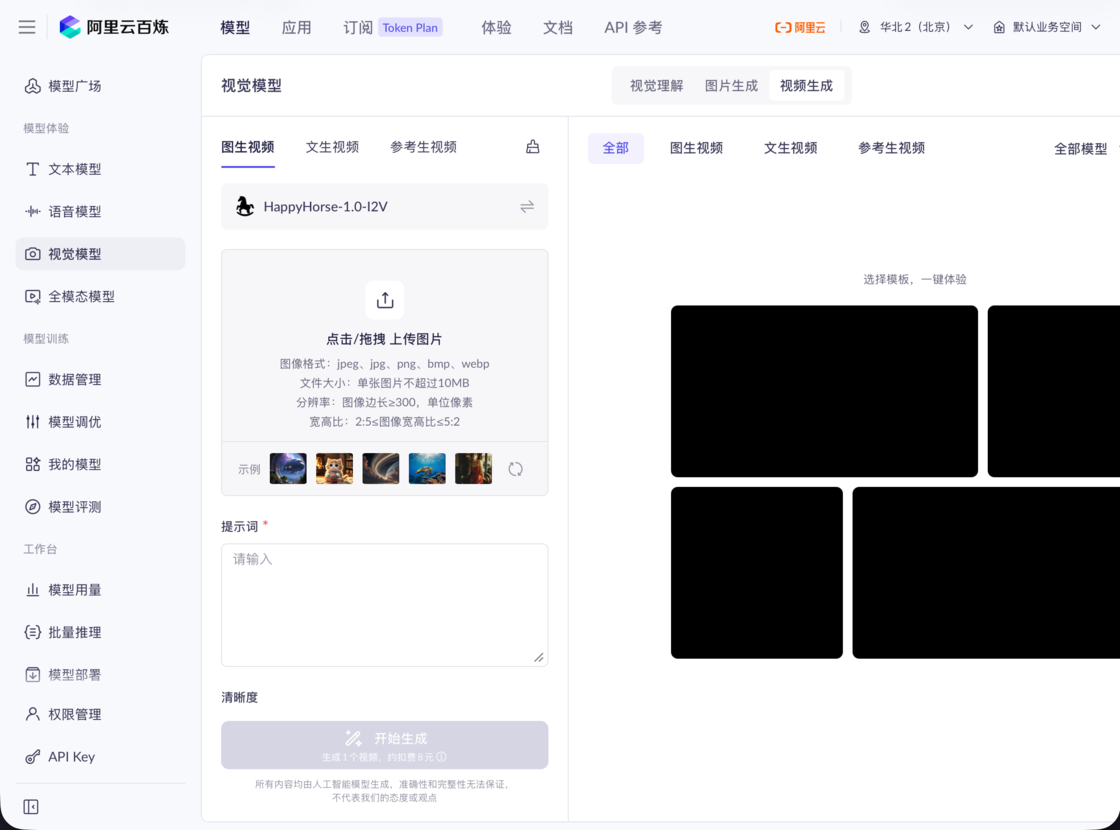Click the 开始生成 button
Image resolution: width=1120 pixels, height=830 pixels.
(385, 745)
